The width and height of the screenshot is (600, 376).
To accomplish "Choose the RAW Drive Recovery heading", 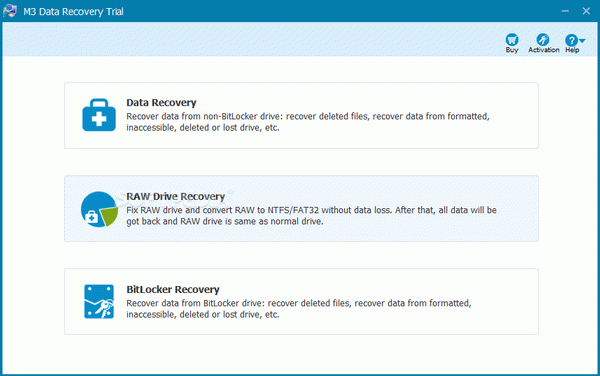I will pos(175,196).
